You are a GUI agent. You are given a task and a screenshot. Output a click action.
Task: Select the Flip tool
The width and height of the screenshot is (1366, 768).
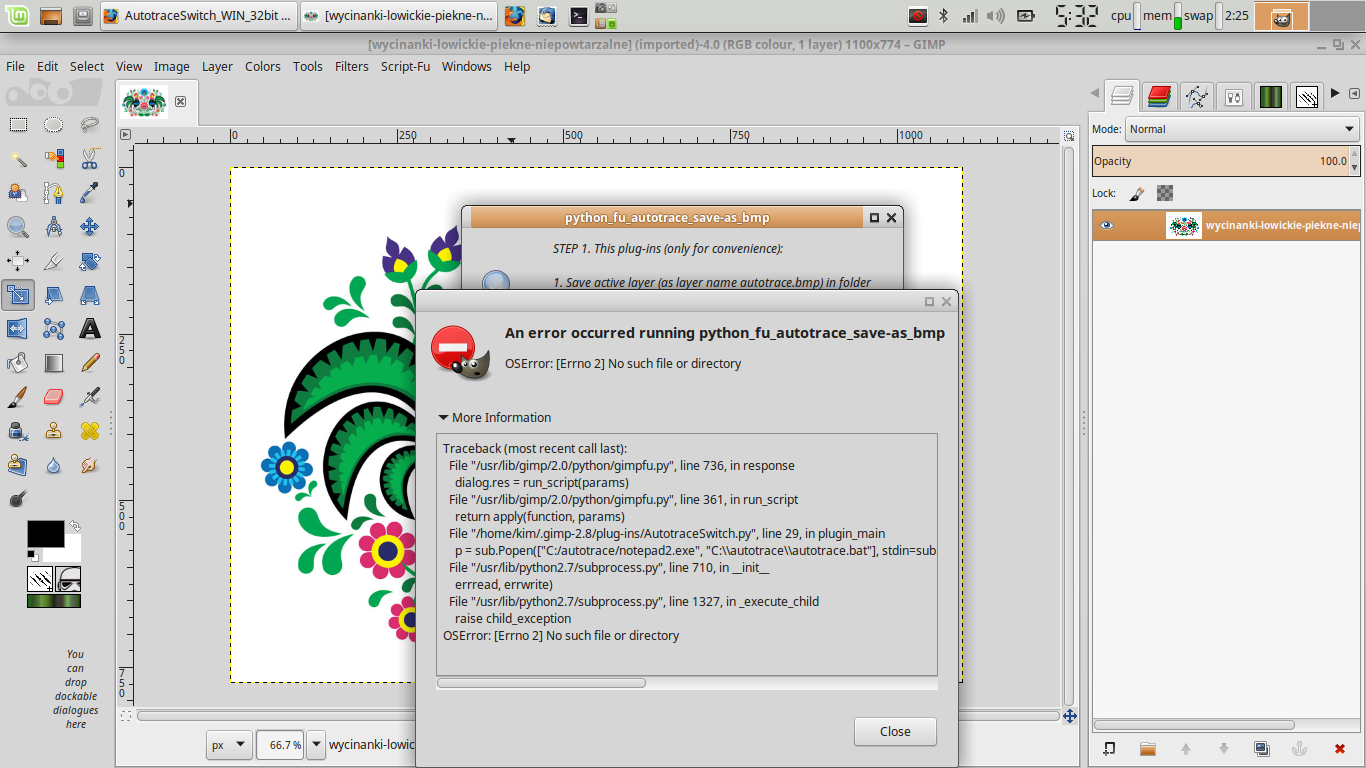click(x=18, y=329)
